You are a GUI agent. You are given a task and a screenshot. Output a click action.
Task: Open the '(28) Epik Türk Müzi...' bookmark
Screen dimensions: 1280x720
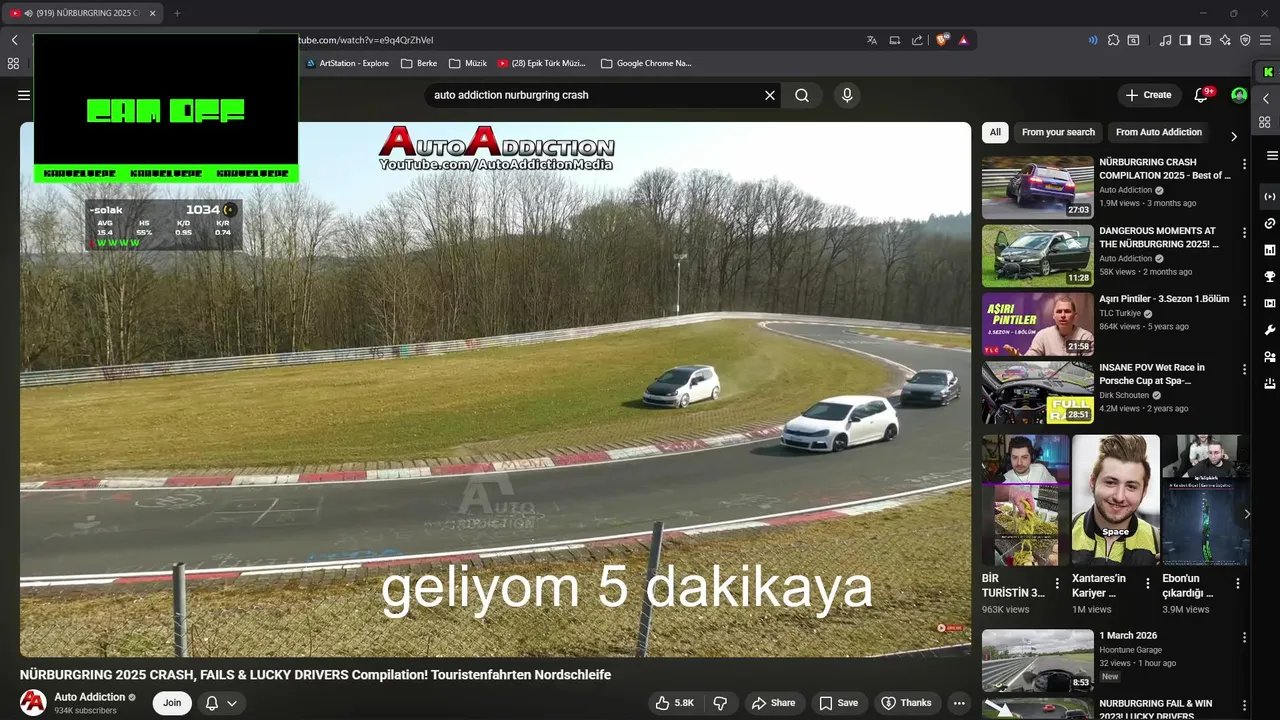click(541, 63)
